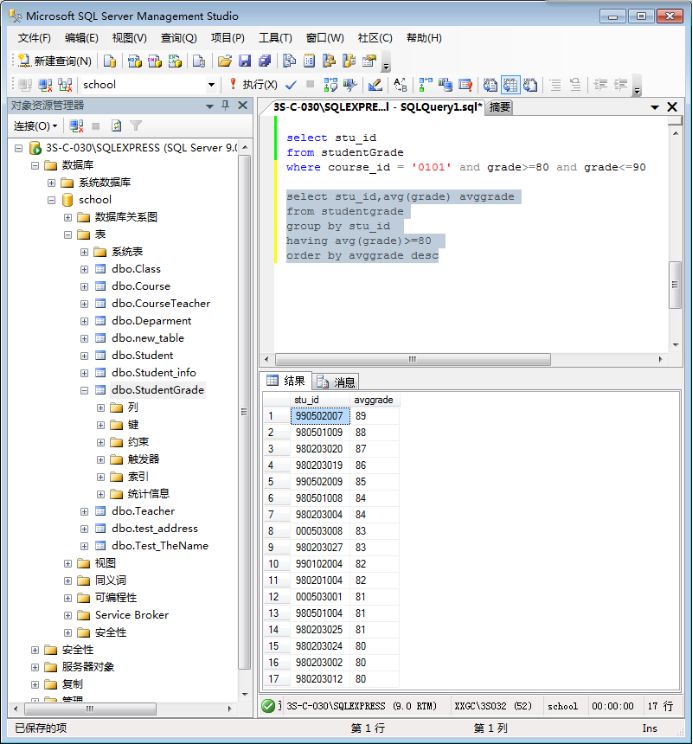Click the New Query (新建查询) button
This screenshot has height=744, width=693.
[55, 61]
